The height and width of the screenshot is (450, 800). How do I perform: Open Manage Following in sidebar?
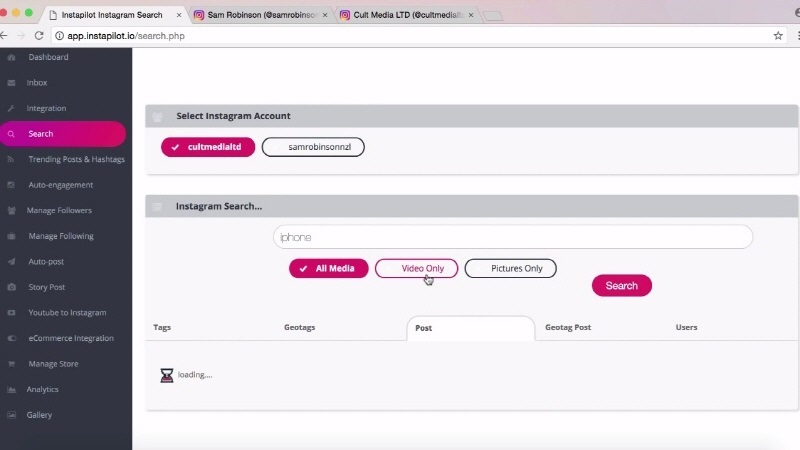pyautogui.click(x=61, y=236)
